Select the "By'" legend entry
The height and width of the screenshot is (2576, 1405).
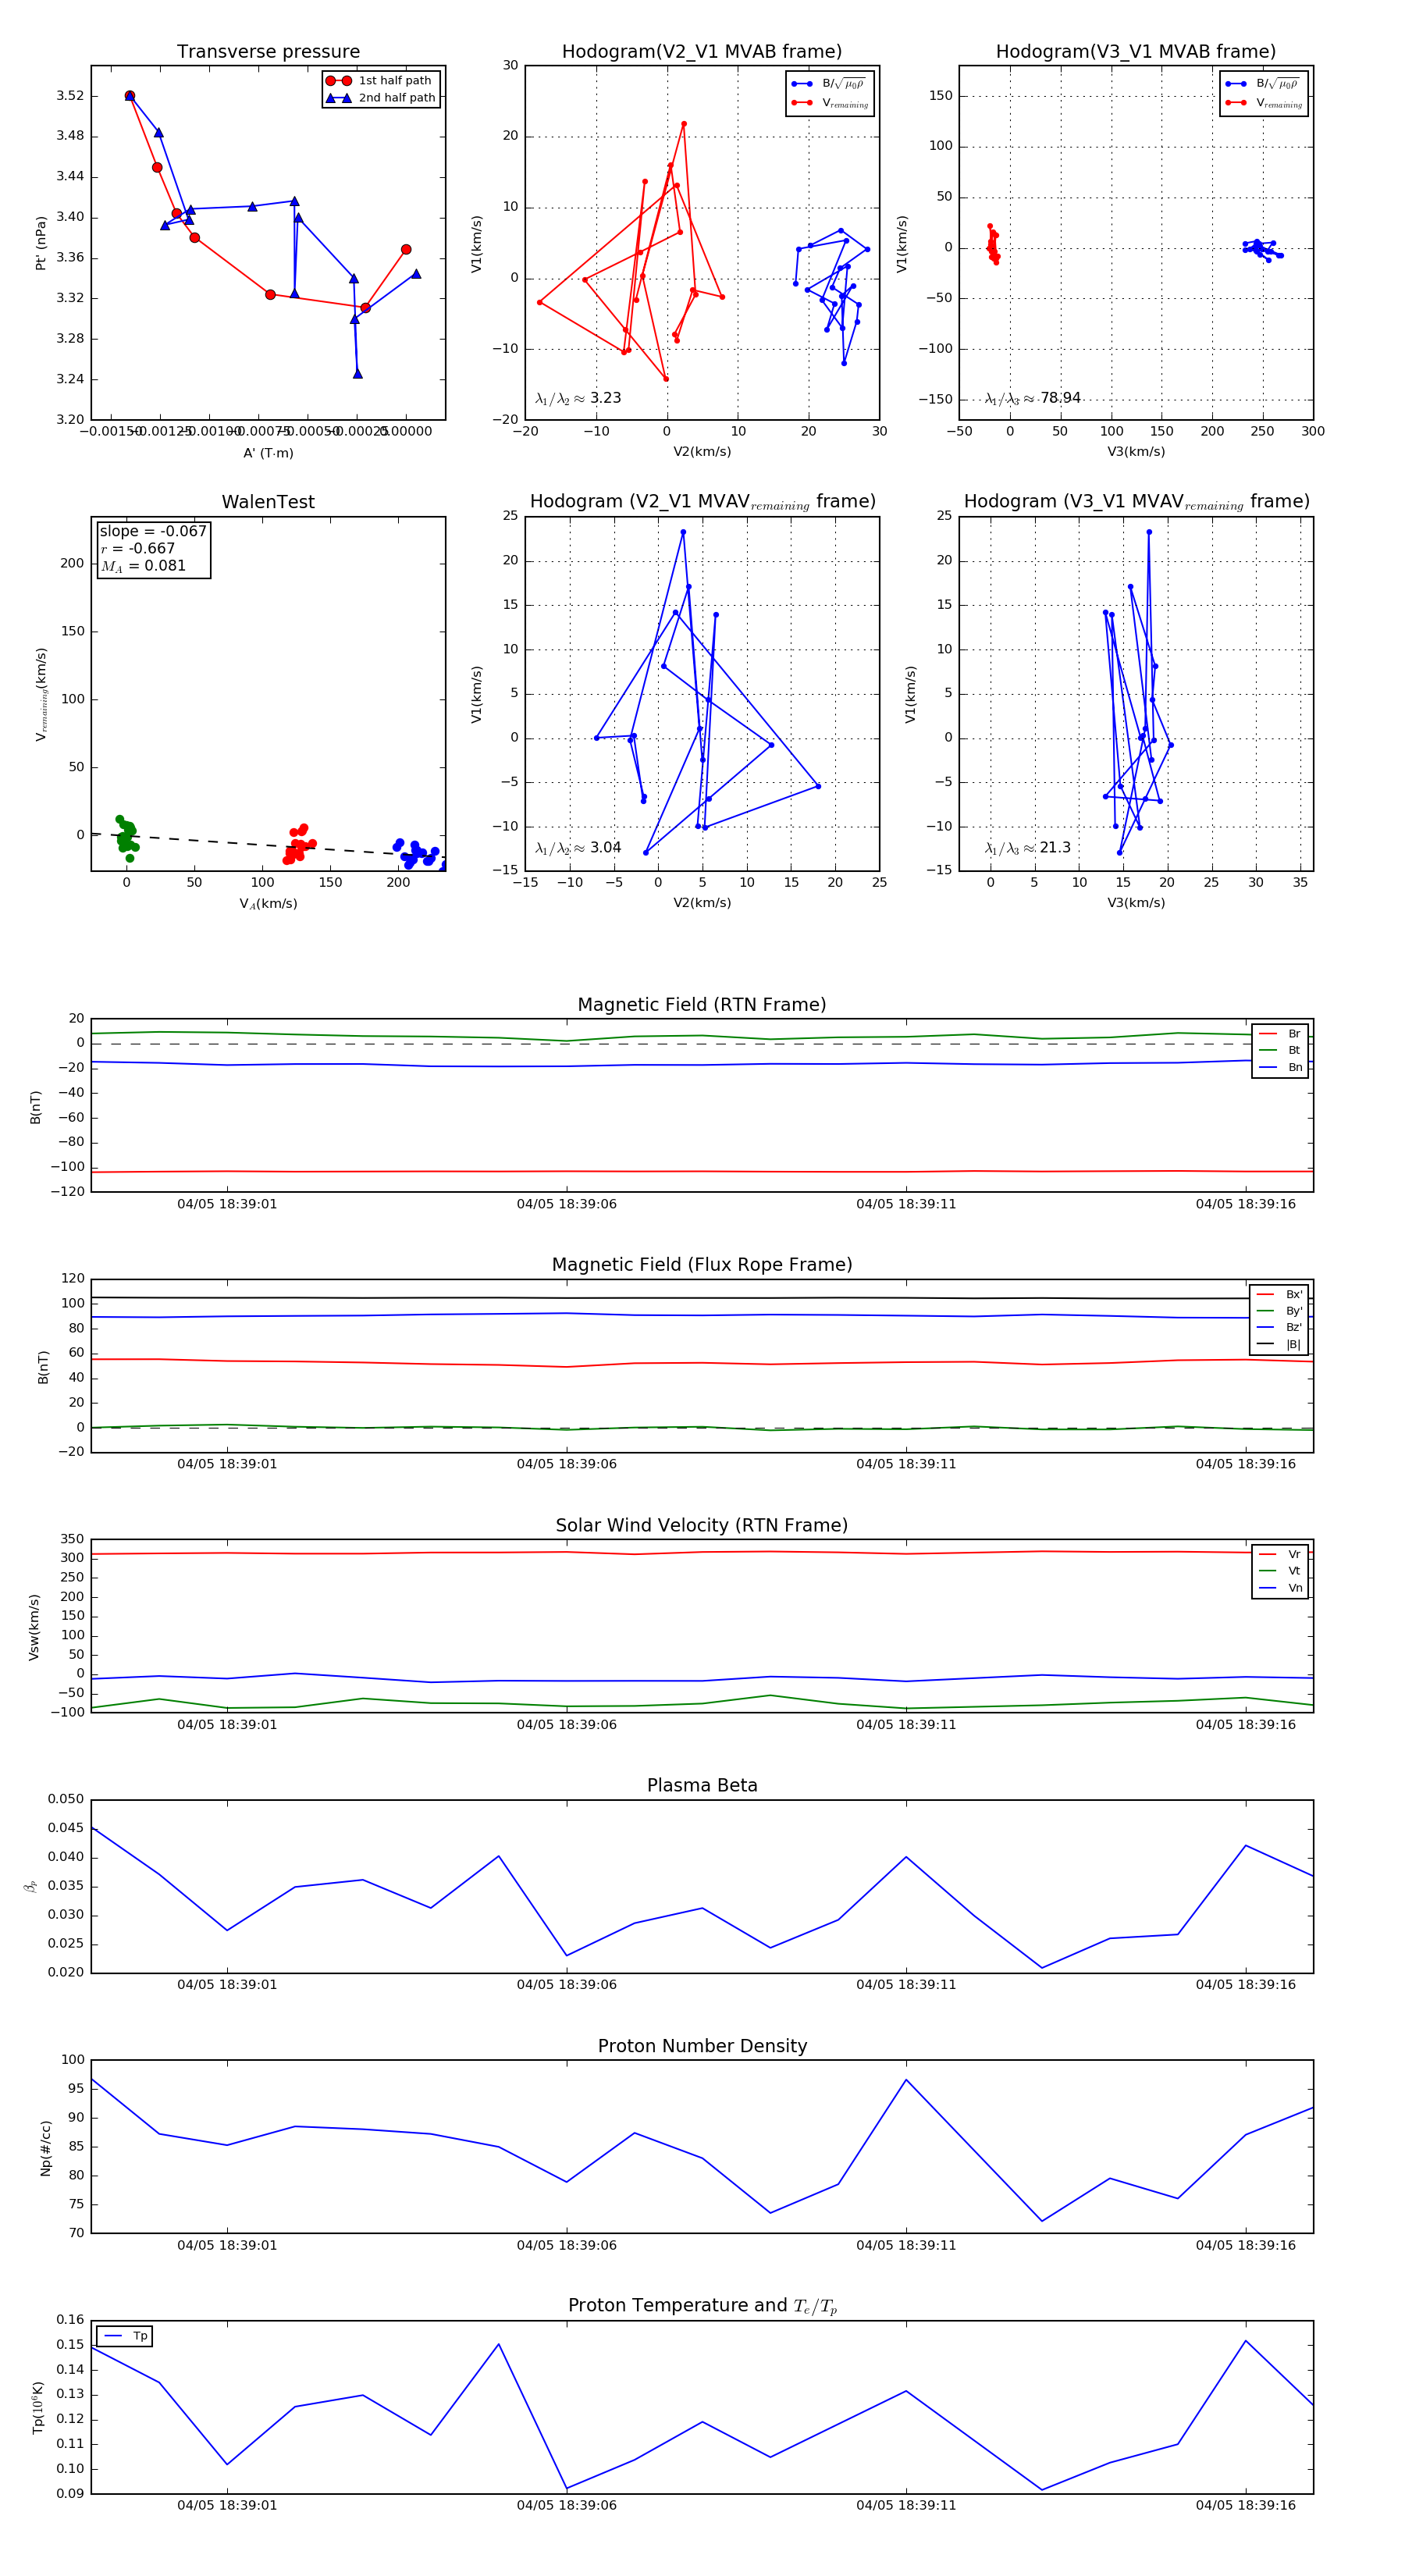pos(1279,1311)
